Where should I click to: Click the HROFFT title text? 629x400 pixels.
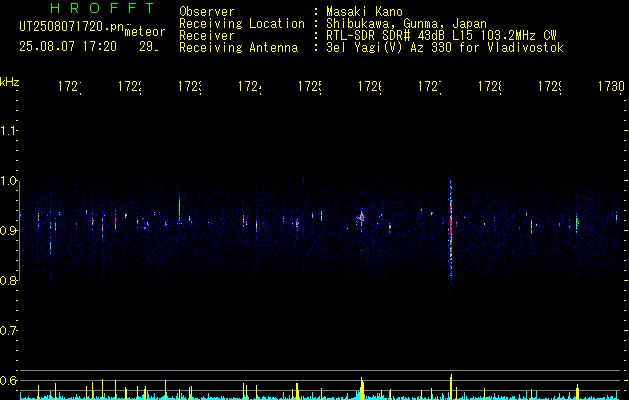(x=103, y=8)
